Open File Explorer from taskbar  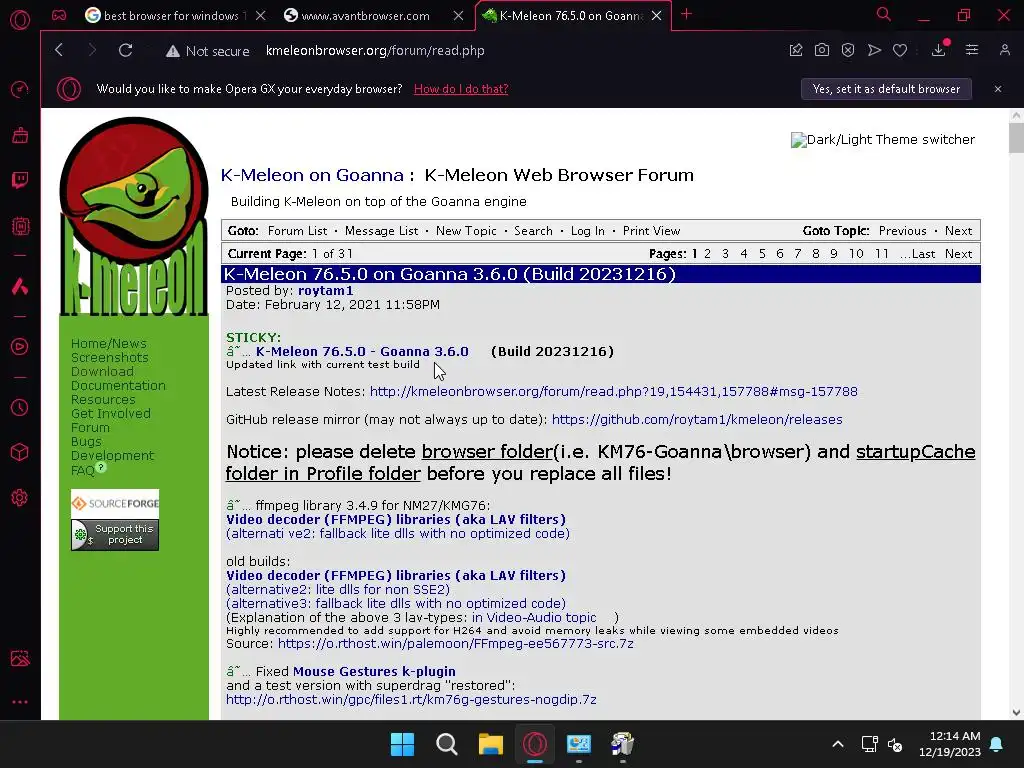pyautogui.click(x=490, y=744)
